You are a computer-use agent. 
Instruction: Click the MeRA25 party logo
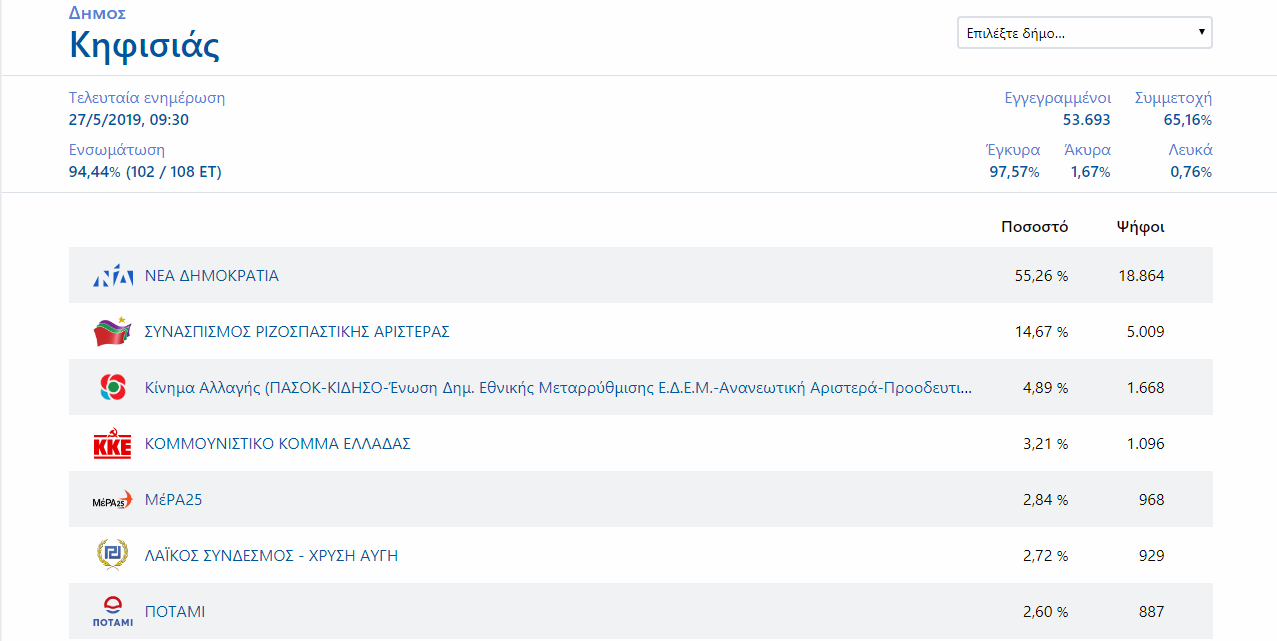[112, 500]
